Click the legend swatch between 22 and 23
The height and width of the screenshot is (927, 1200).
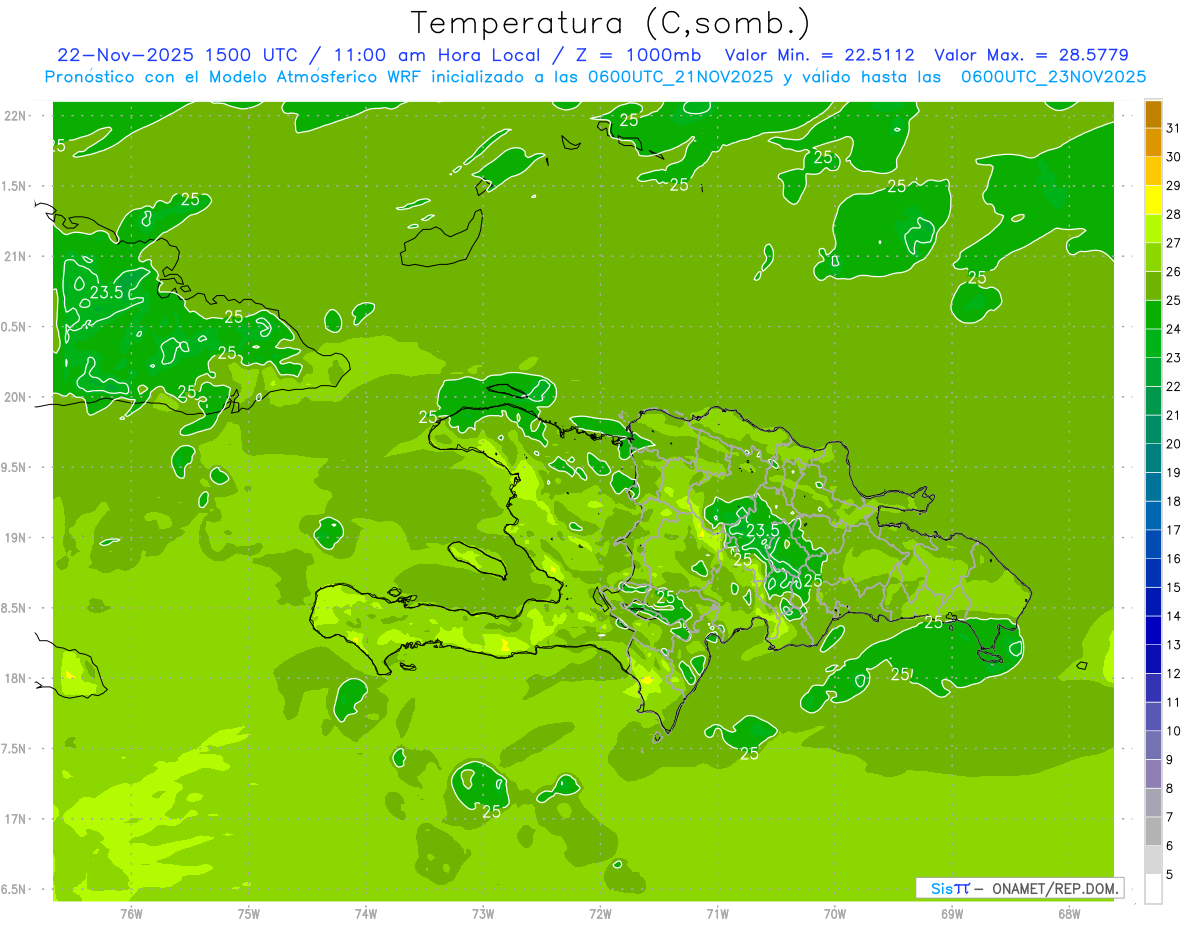click(x=1153, y=373)
